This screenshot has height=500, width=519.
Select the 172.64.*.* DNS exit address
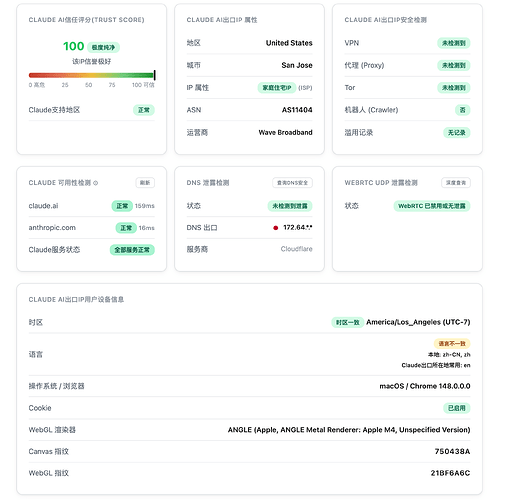tap(298, 228)
